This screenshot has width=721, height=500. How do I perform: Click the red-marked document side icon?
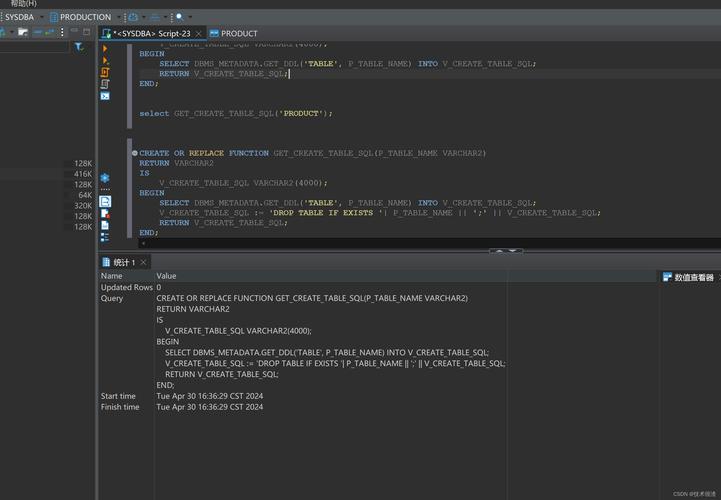point(105,213)
